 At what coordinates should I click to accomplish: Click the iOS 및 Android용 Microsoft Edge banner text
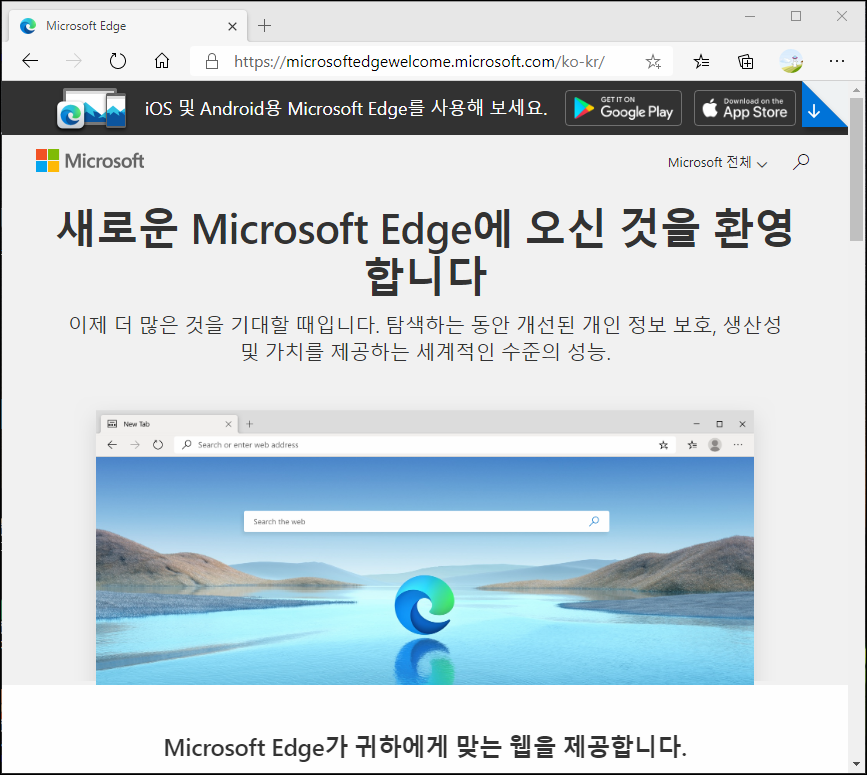[x=346, y=108]
